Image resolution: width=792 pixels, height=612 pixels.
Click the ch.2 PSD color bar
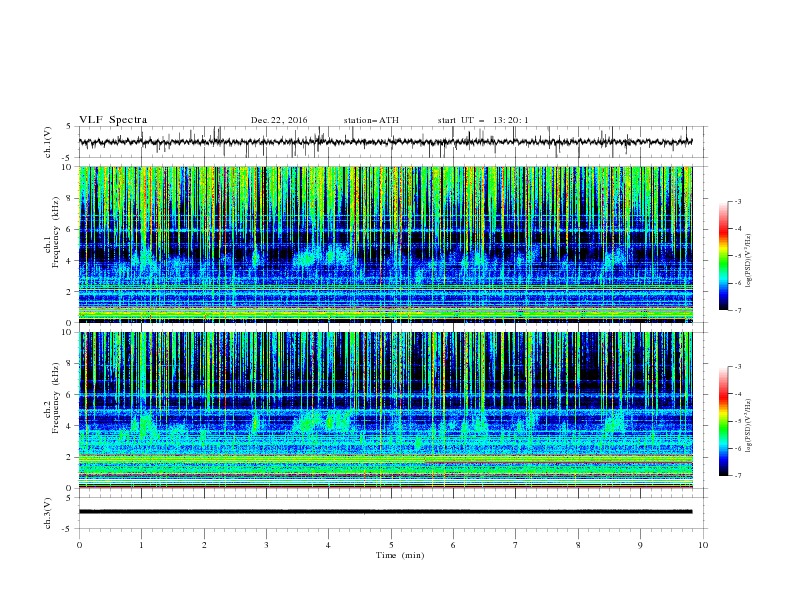pyautogui.click(x=723, y=421)
